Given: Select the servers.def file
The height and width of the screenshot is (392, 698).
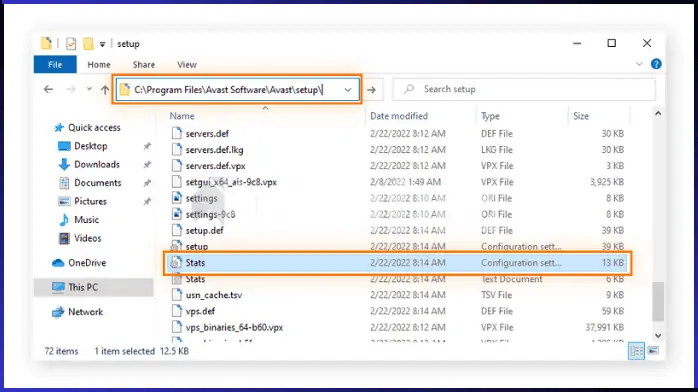Looking at the screenshot, I should [207, 133].
